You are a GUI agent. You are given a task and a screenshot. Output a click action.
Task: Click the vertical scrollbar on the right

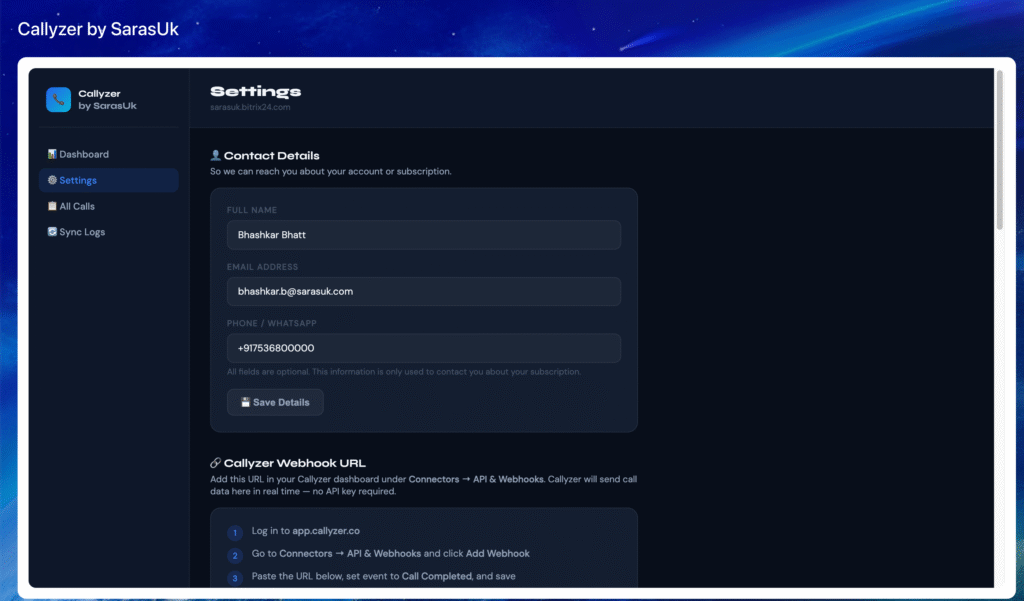(x=1000, y=150)
